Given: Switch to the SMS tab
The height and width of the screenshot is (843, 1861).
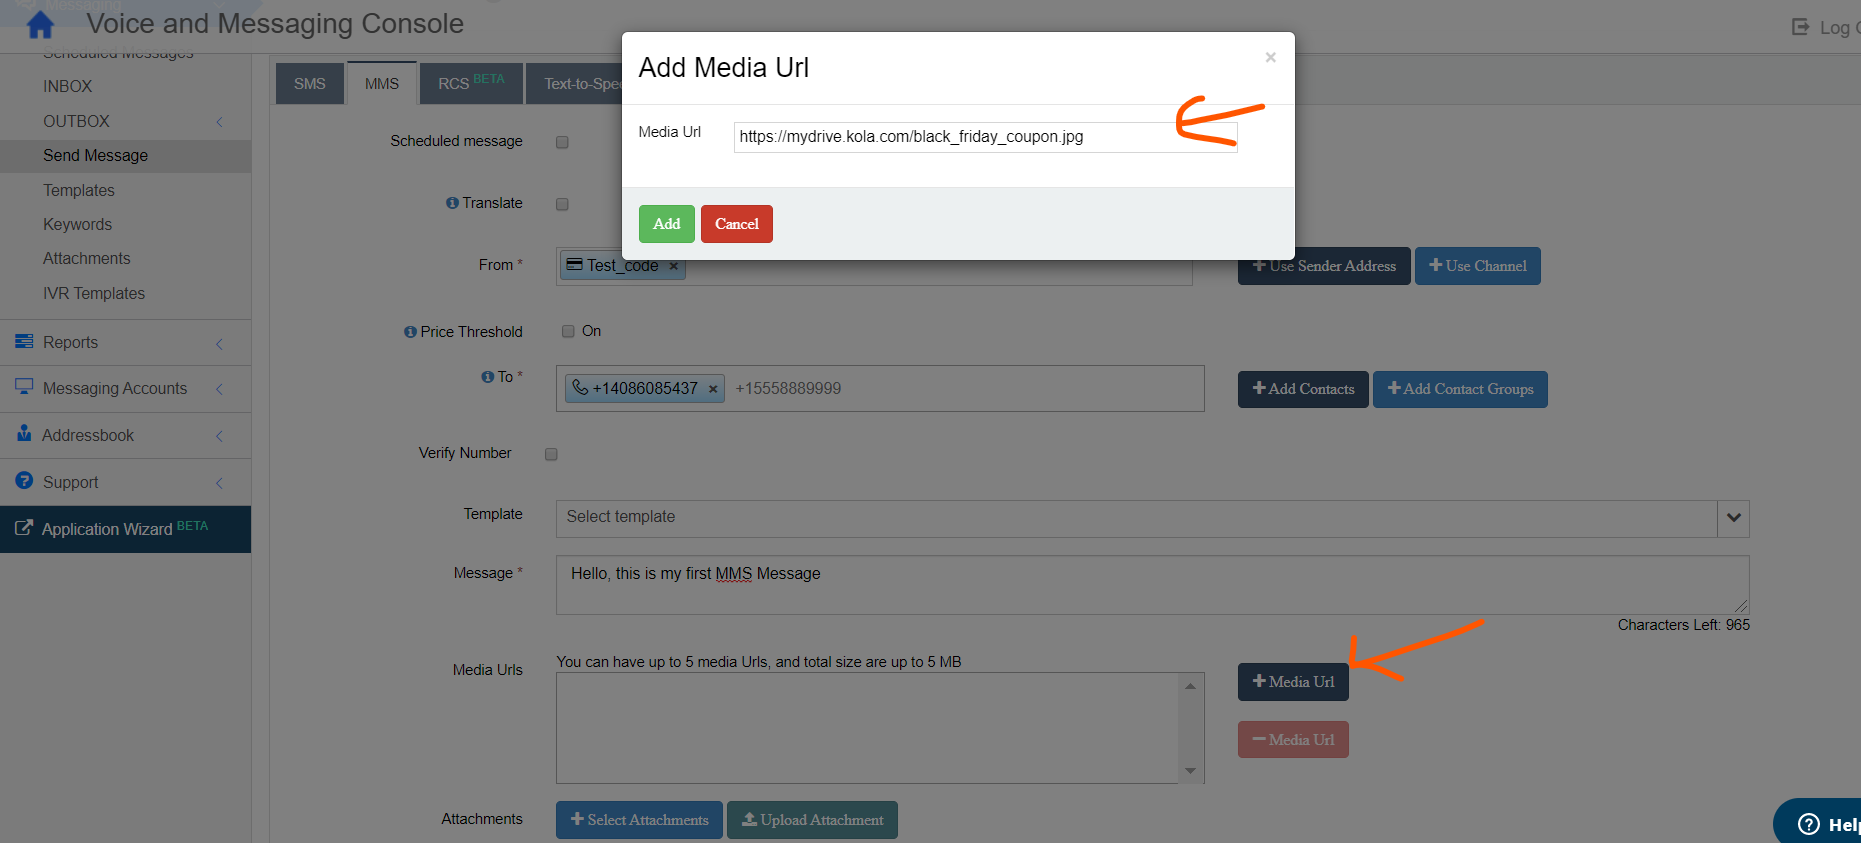Looking at the screenshot, I should point(309,84).
